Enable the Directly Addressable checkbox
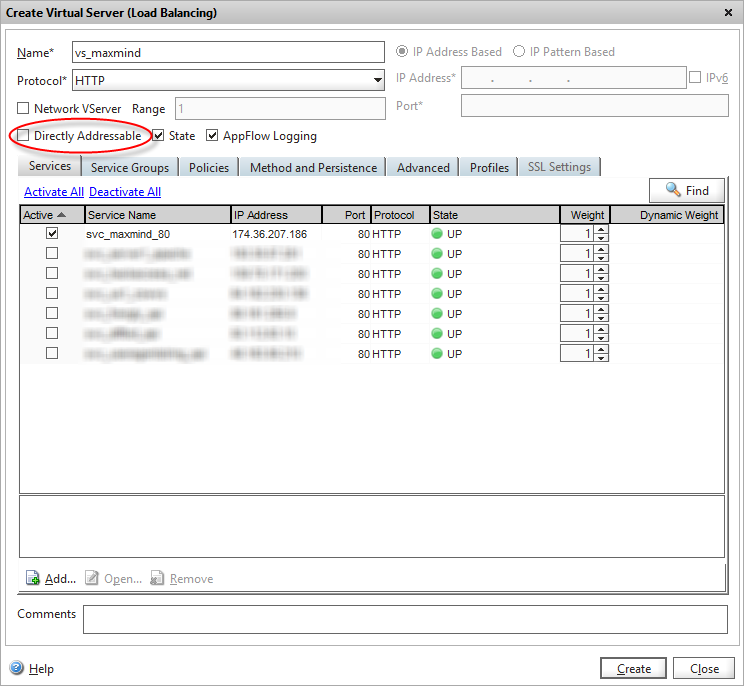This screenshot has height=686, width=744. 24,136
